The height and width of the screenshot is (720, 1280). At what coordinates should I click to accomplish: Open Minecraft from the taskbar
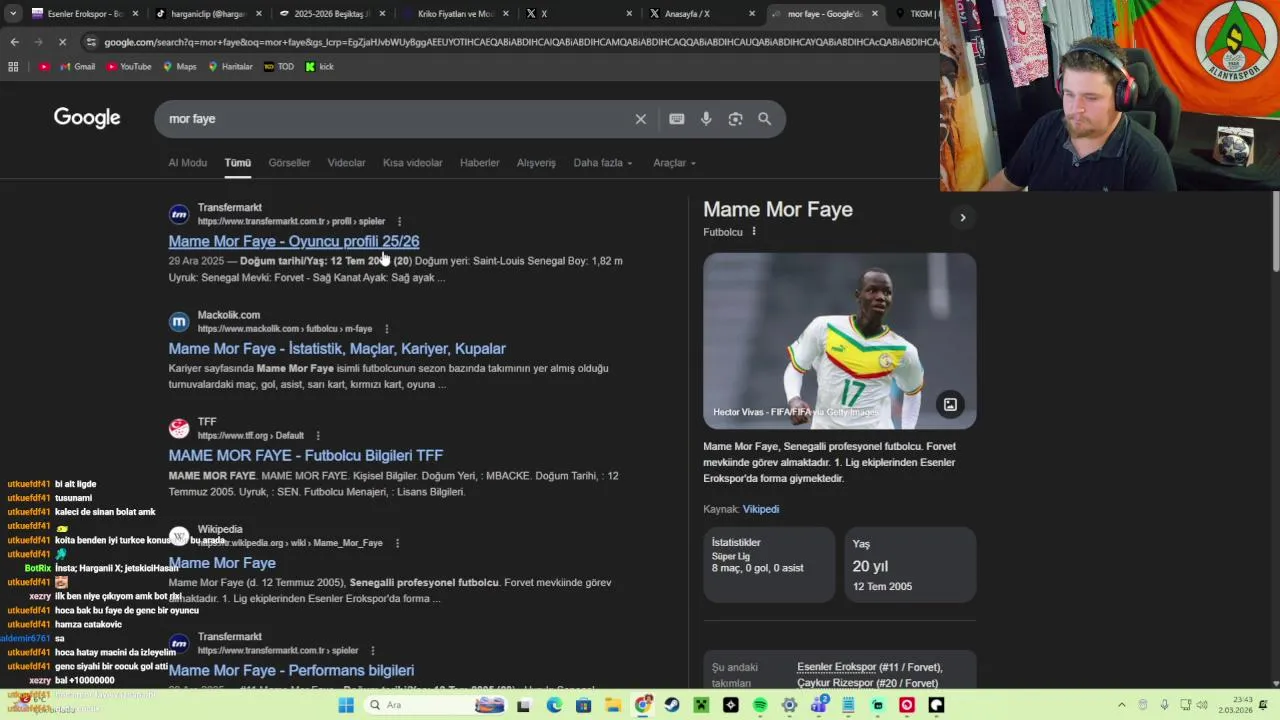pos(701,705)
